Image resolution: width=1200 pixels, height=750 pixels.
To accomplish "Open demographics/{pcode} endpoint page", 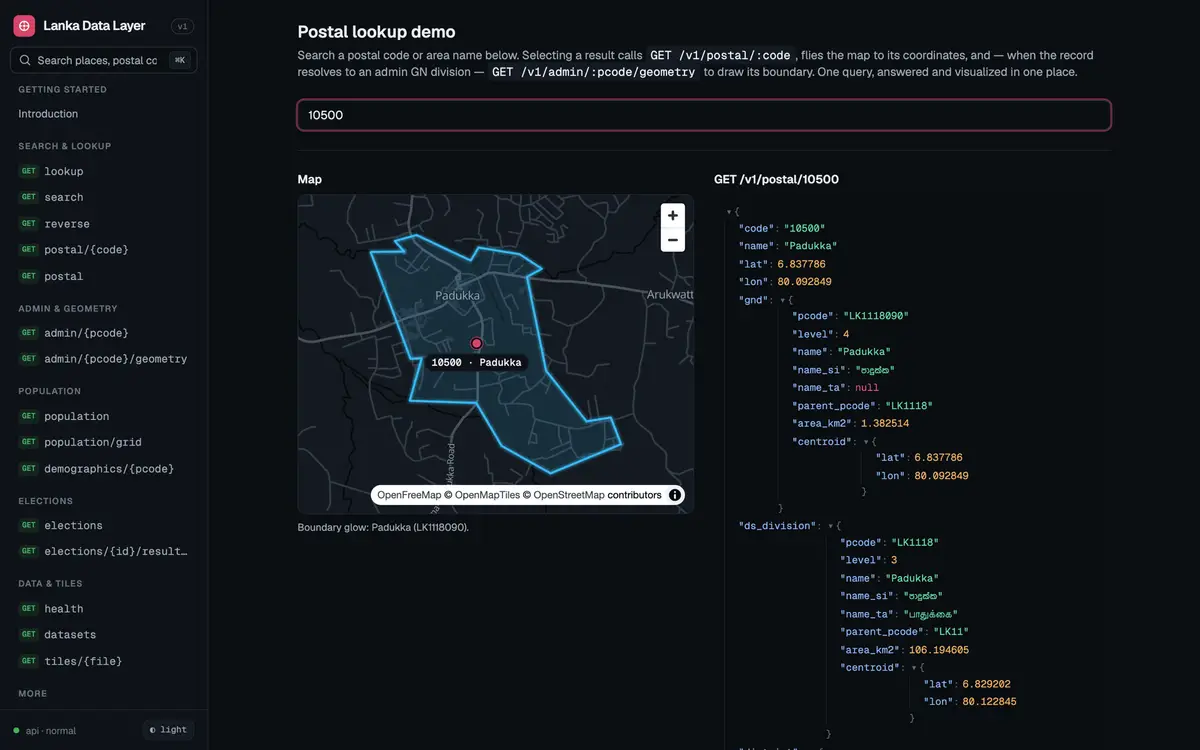I will click(x=109, y=469).
